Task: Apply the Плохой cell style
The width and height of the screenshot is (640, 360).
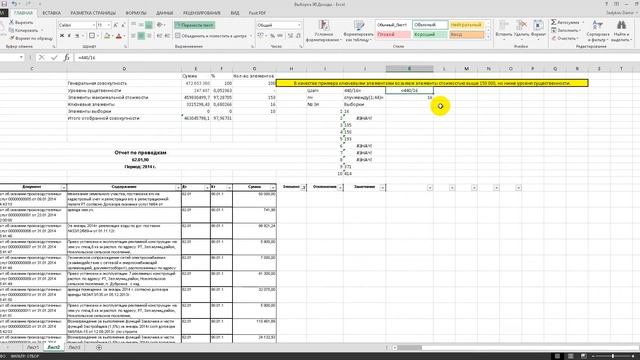Action: (393, 35)
